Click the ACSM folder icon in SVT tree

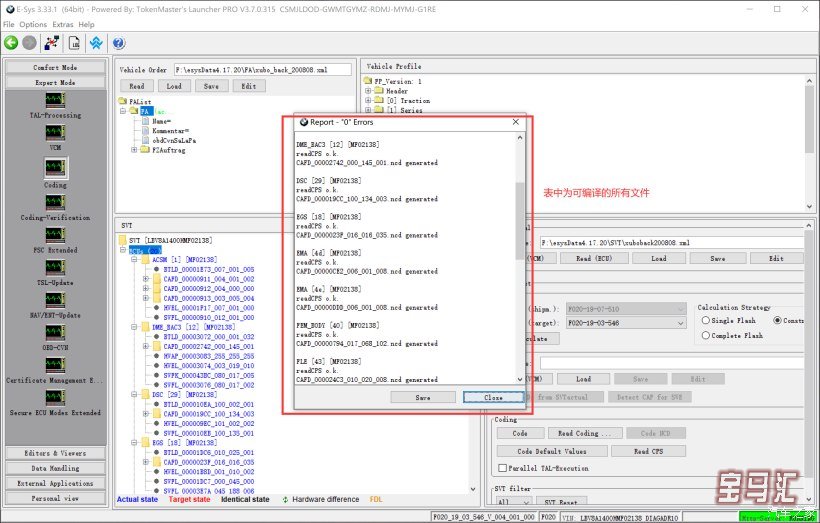(x=146, y=259)
